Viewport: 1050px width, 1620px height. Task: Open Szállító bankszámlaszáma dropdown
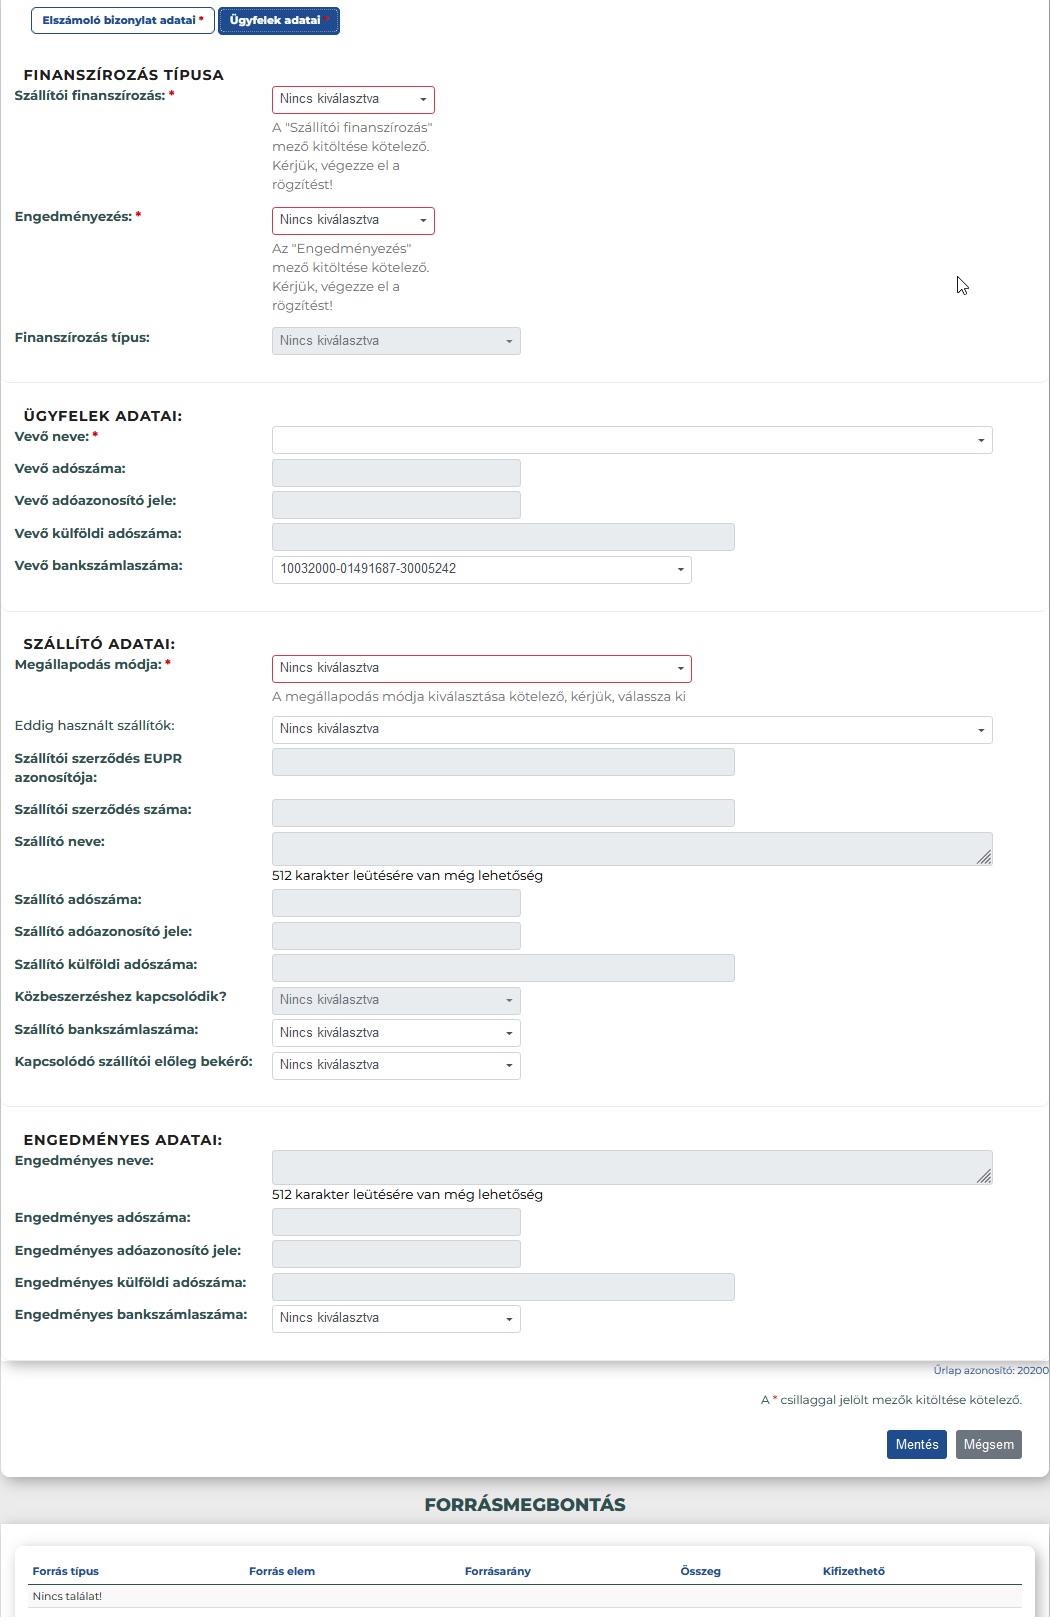[396, 1033]
